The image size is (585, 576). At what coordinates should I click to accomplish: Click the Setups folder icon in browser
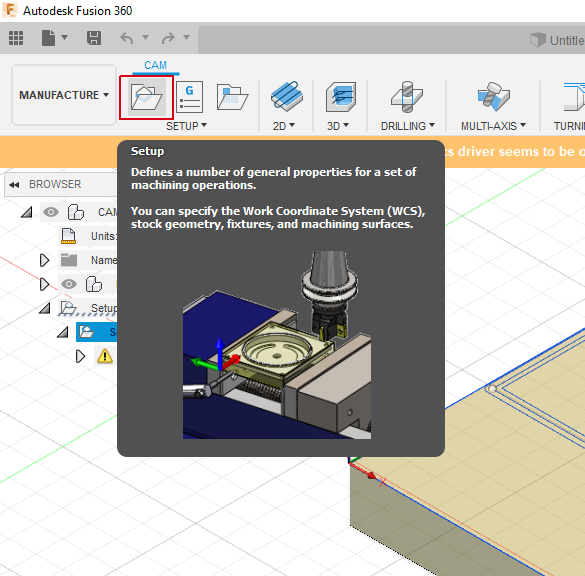69,308
